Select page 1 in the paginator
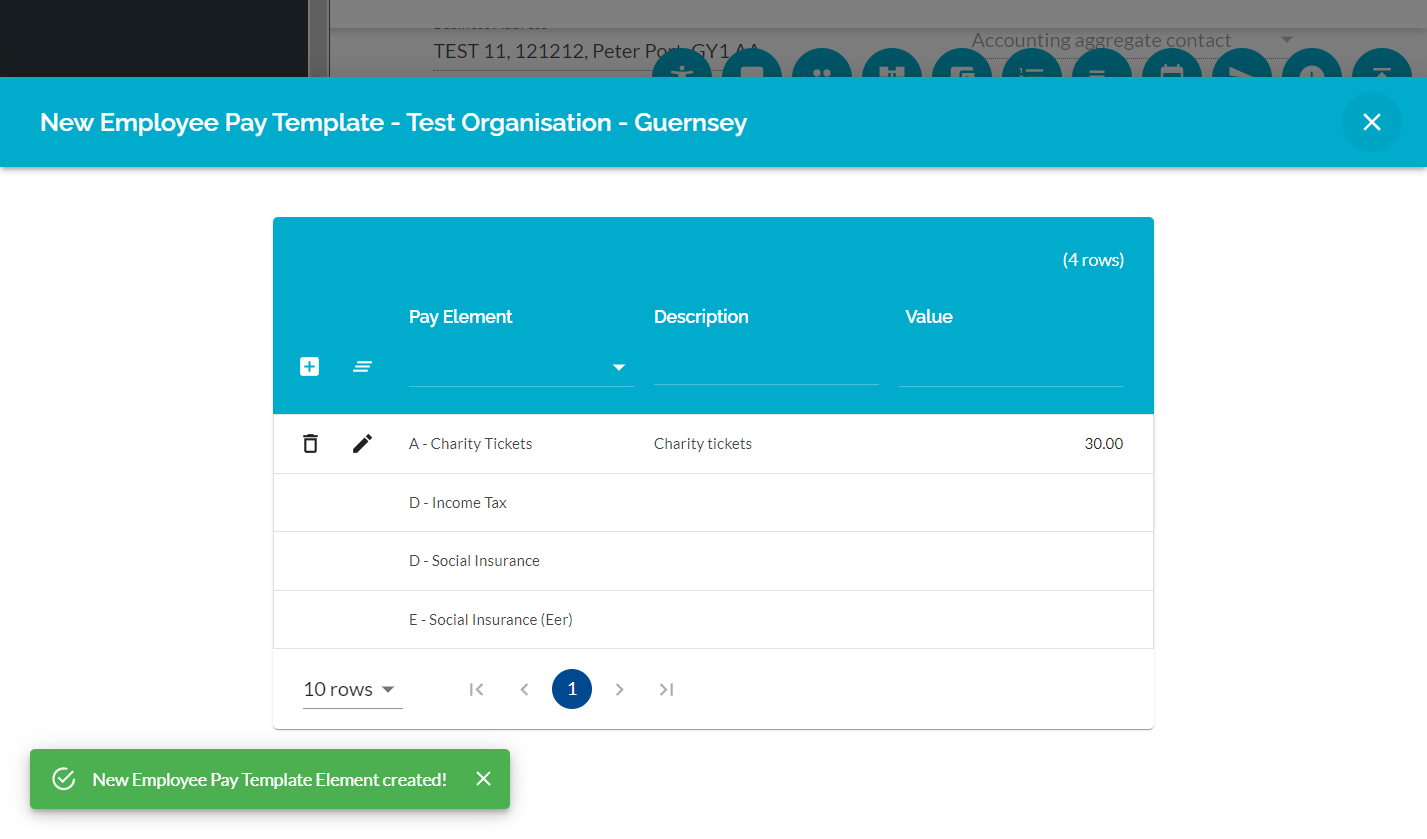This screenshot has height=839, width=1427. click(572, 689)
